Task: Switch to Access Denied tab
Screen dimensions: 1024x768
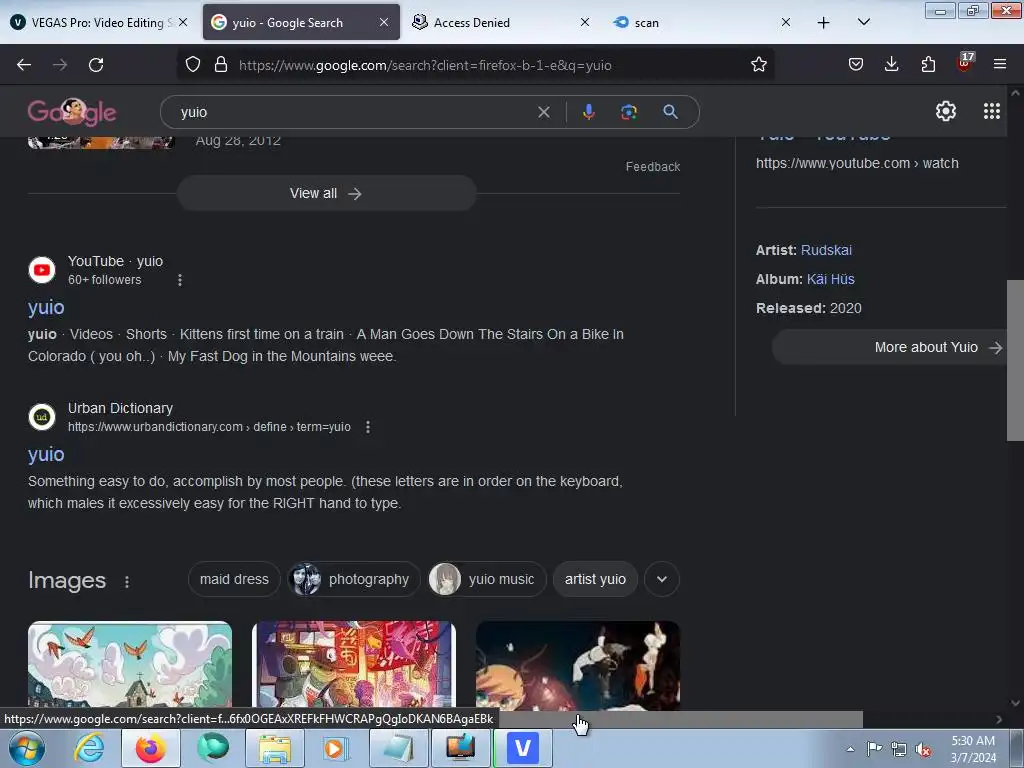Action: 501,23
